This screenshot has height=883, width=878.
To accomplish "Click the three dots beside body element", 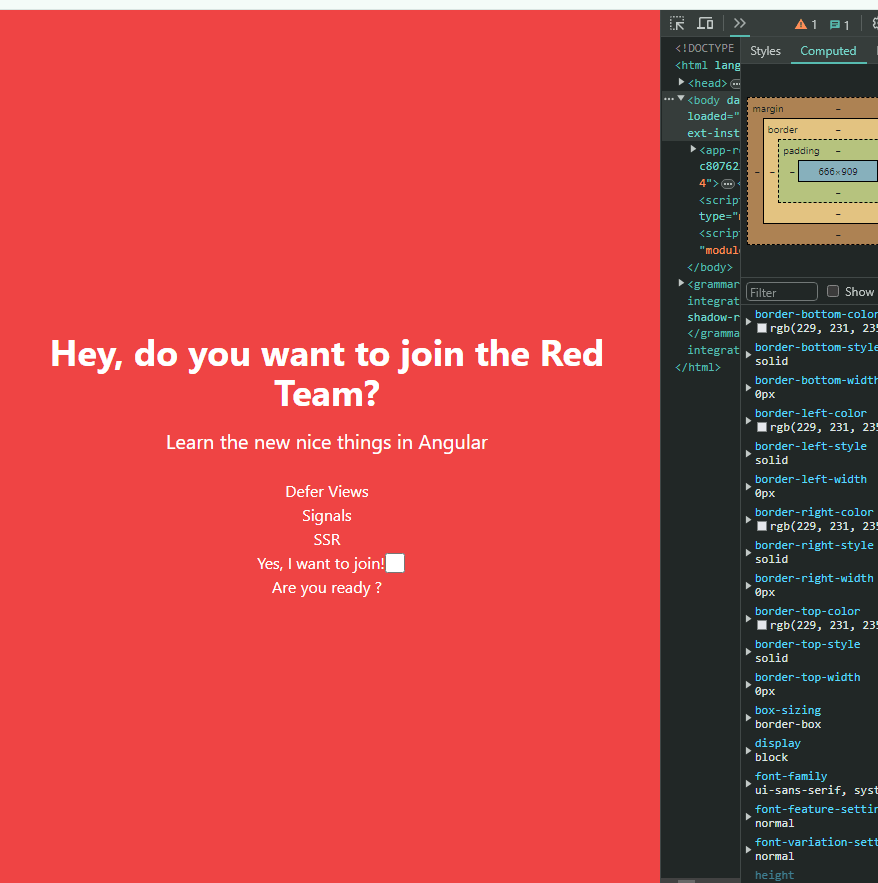I will point(668,100).
